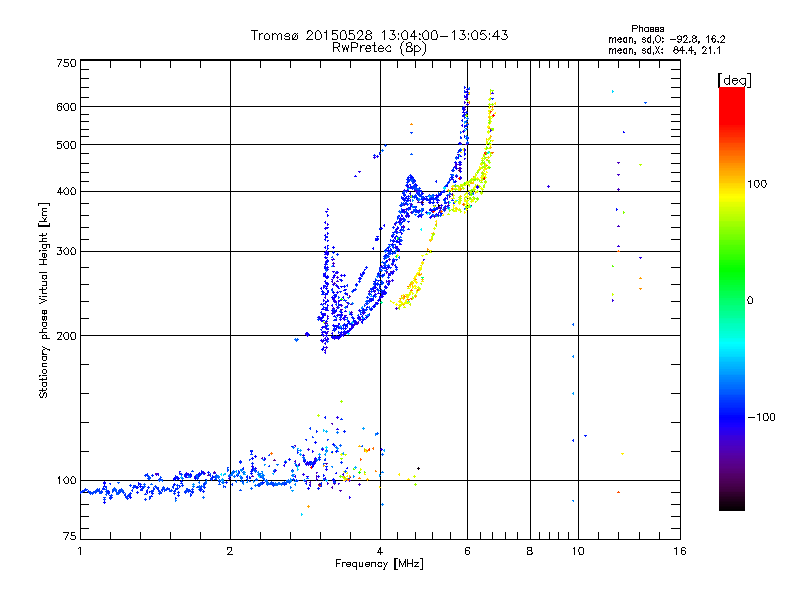The height and width of the screenshot is (600, 800).
Task: Click the y-axis '600' tick label
Action: 66,107
